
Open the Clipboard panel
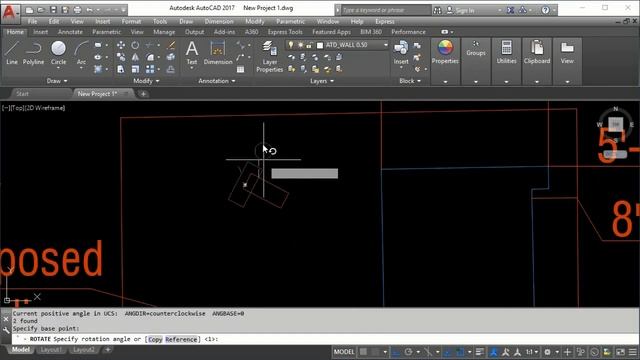point(537,52)
